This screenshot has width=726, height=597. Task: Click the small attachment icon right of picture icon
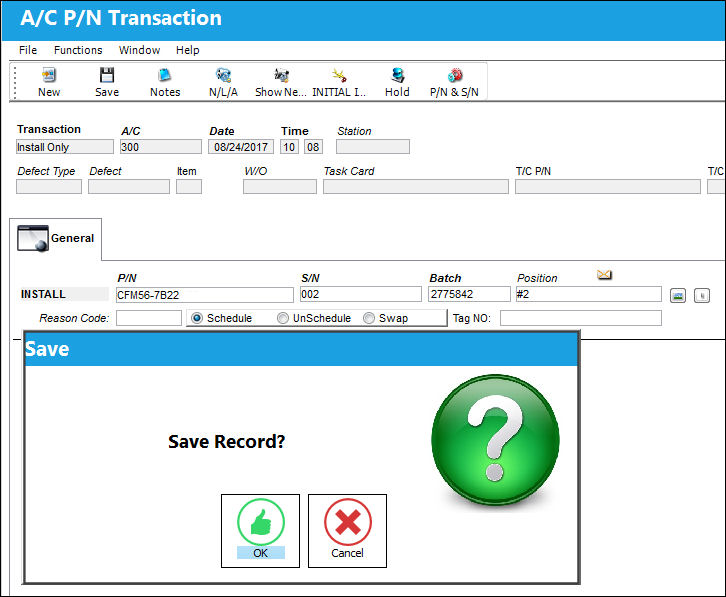(702, 295)
